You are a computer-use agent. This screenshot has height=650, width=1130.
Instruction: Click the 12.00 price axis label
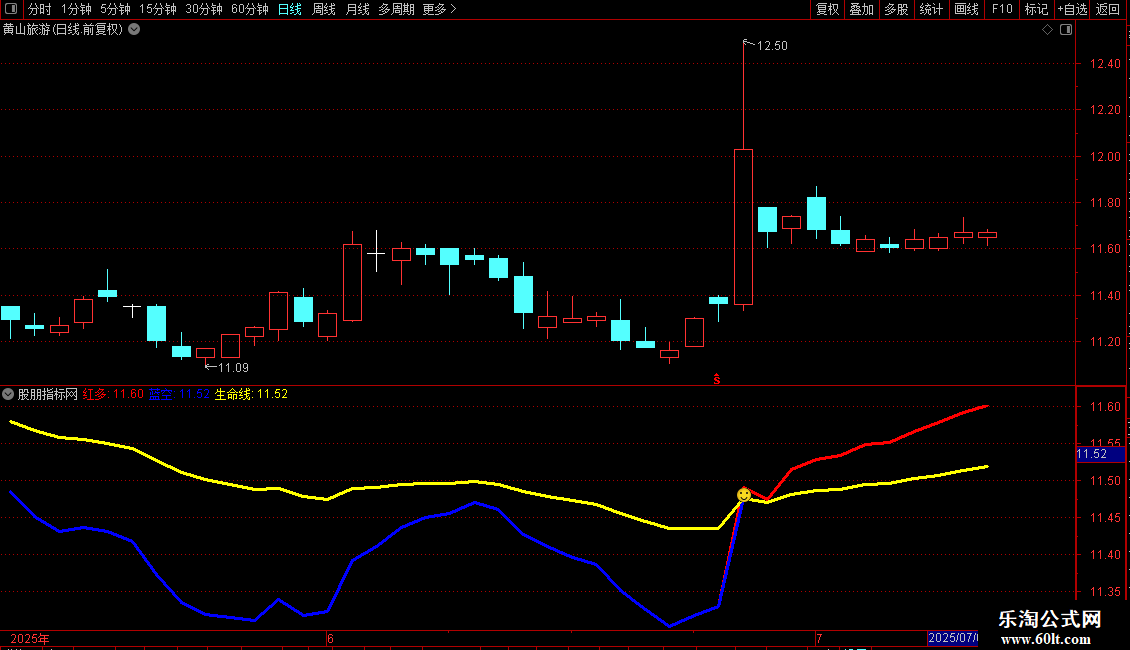click(x=1105, y=156)
